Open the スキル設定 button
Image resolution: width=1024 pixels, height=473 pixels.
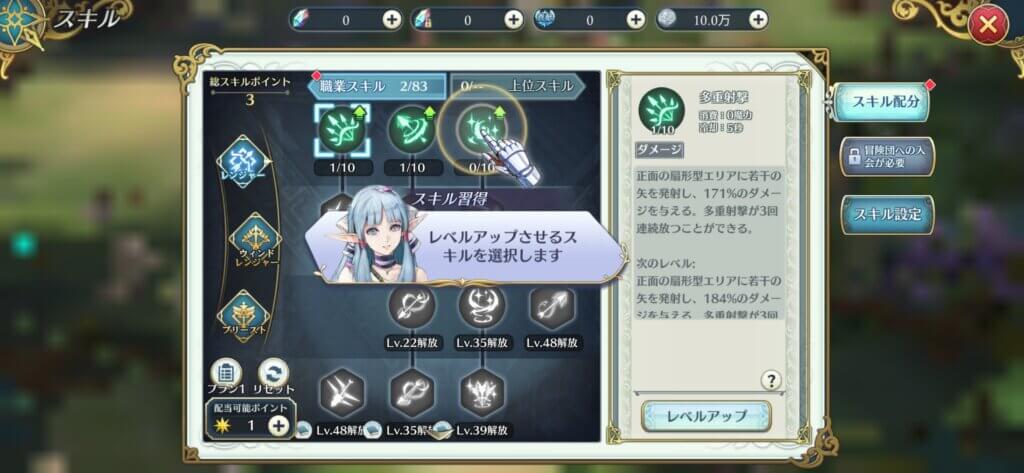pyautogui.click(x=888, y=214)
